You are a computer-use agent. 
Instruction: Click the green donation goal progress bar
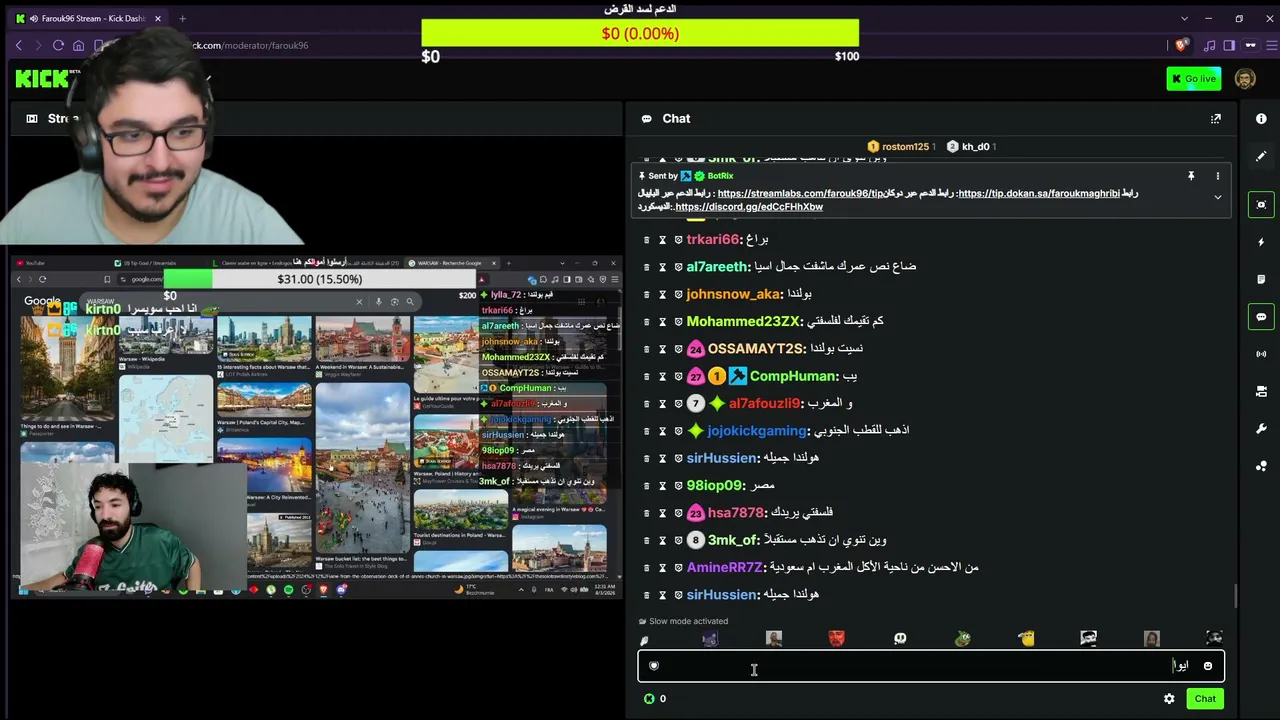coord(640,34)
